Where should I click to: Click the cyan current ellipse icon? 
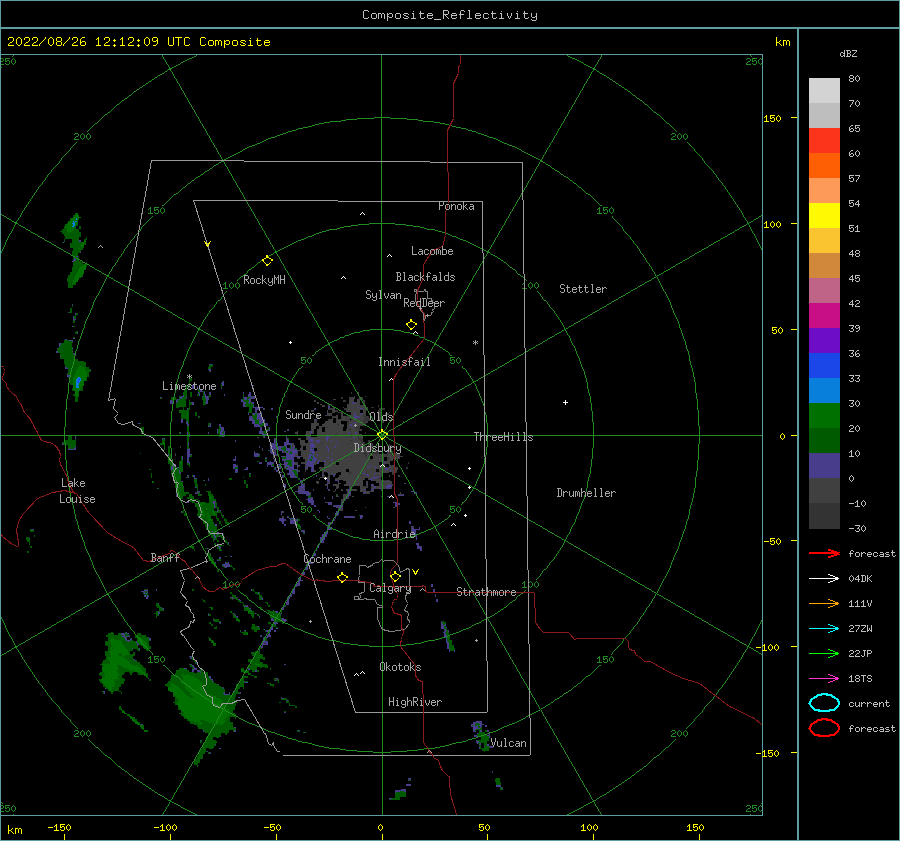(824, 703)
